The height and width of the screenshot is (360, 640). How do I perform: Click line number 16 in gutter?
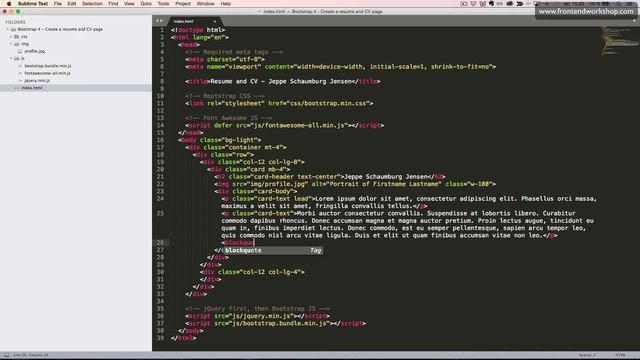tap(160, 140)
